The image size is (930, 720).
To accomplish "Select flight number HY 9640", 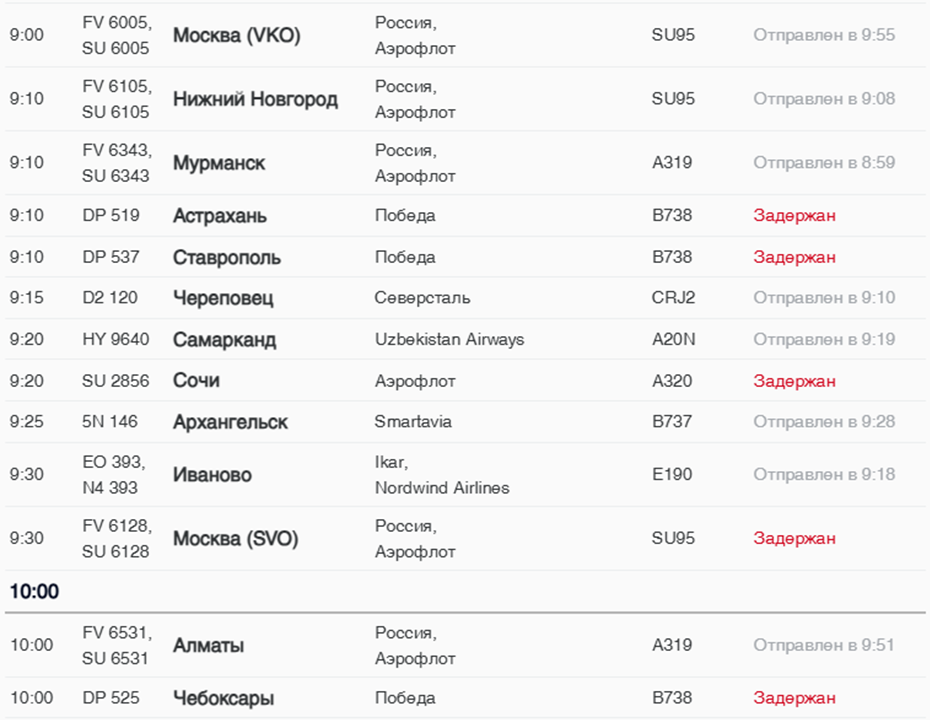I will point(116,340).
